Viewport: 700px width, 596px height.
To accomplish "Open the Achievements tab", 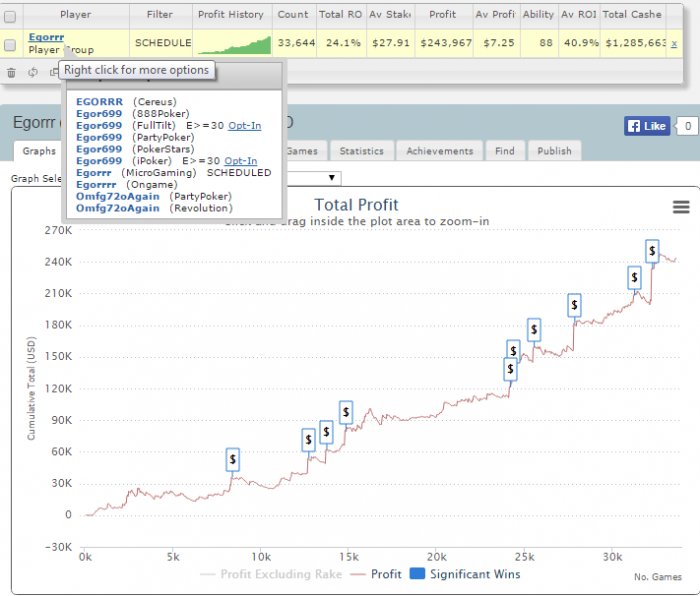I will tap(440, 151).
